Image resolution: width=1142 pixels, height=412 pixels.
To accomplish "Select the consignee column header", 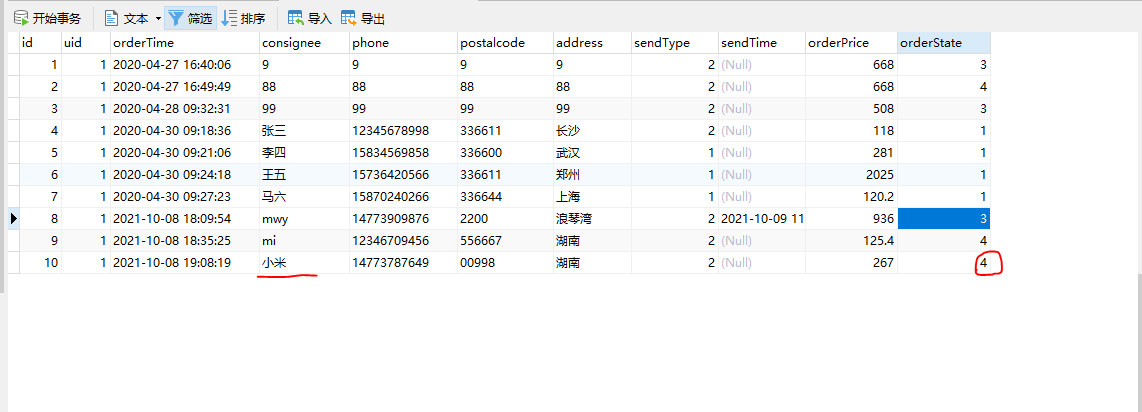I will coord(304,43).
